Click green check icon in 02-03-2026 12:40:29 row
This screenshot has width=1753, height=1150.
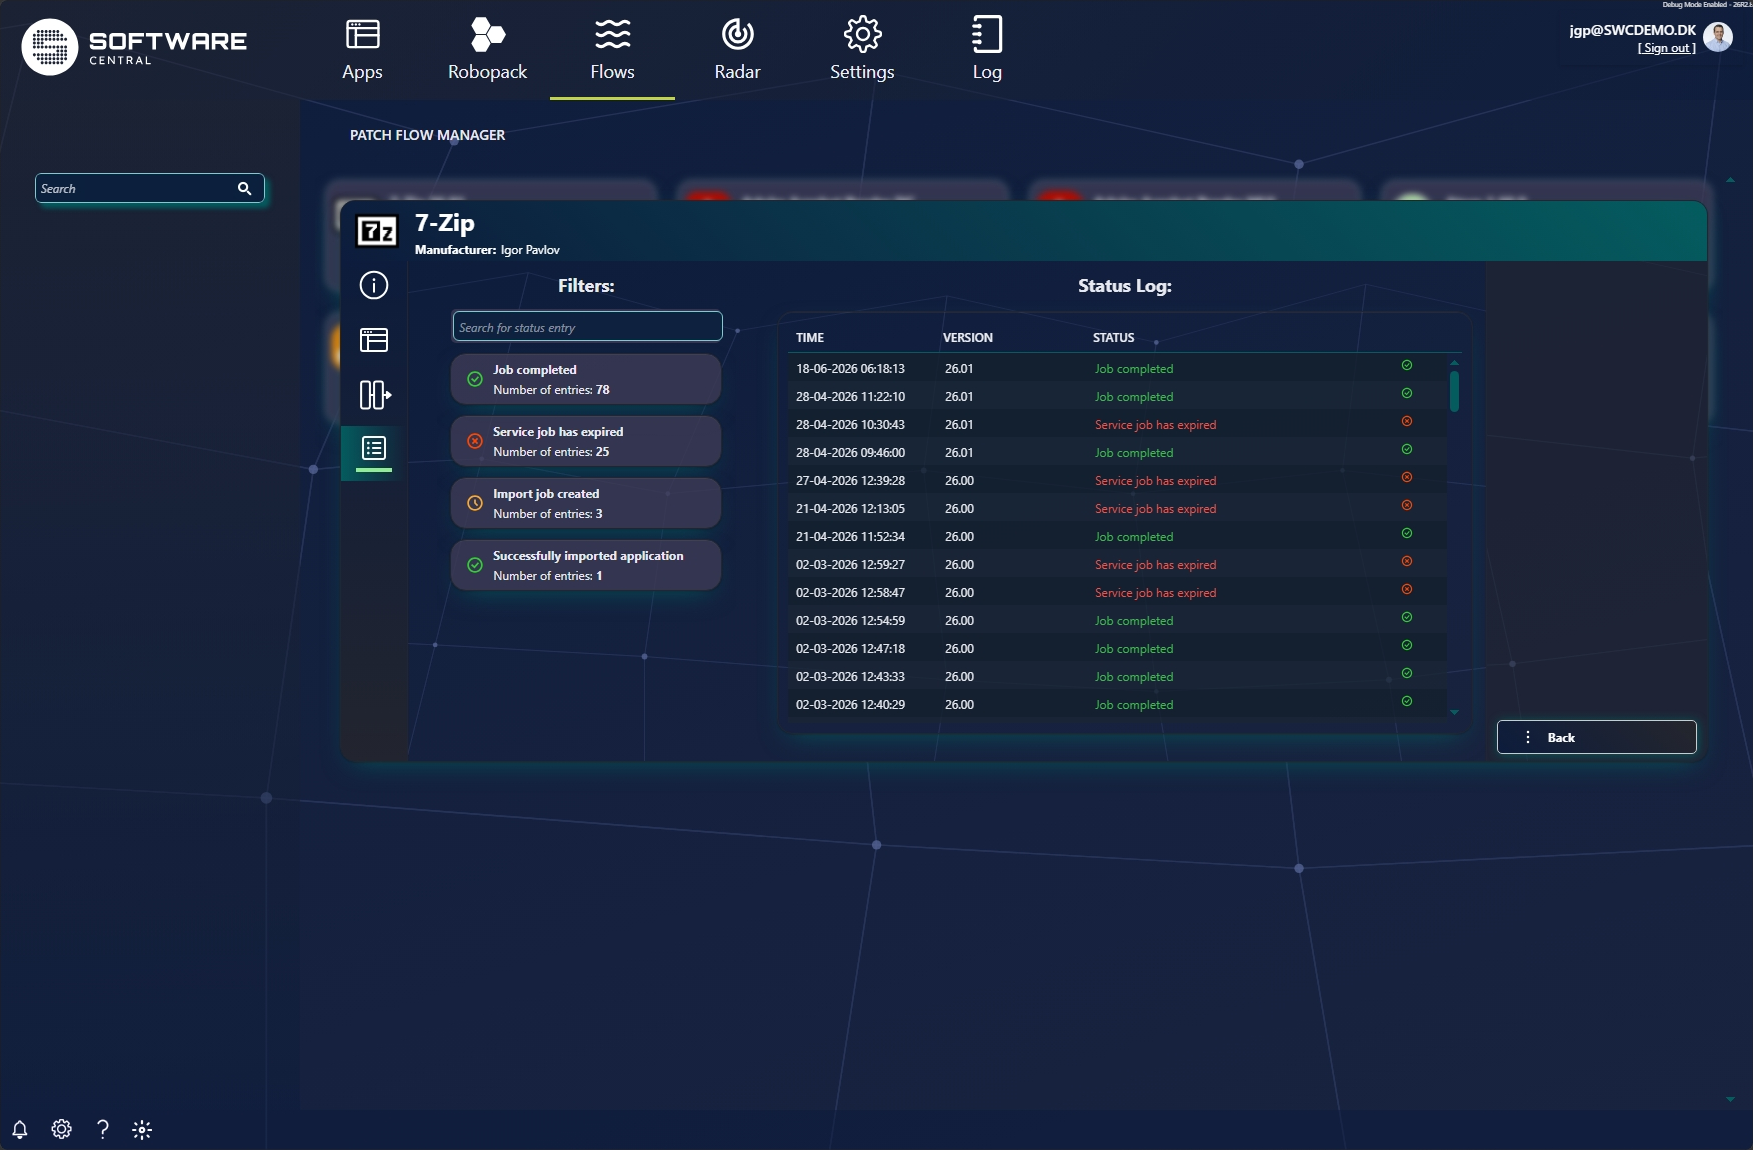(x=1407, y=701)
